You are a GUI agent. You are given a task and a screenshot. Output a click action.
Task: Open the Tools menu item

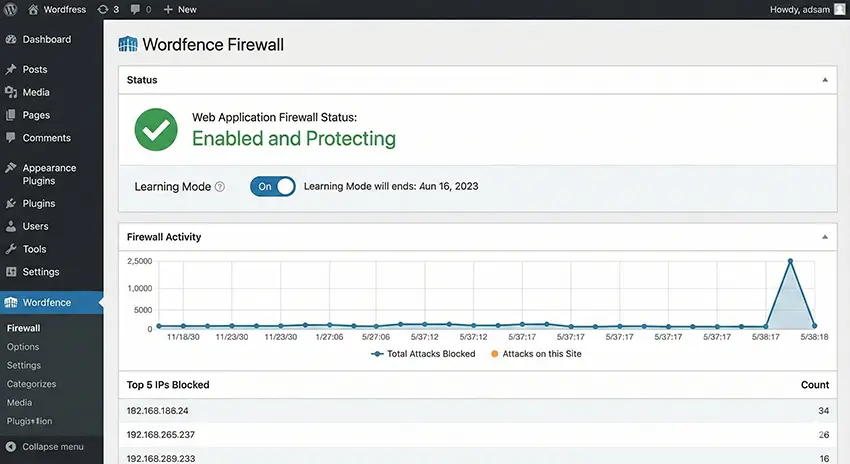tap(34, 249)
